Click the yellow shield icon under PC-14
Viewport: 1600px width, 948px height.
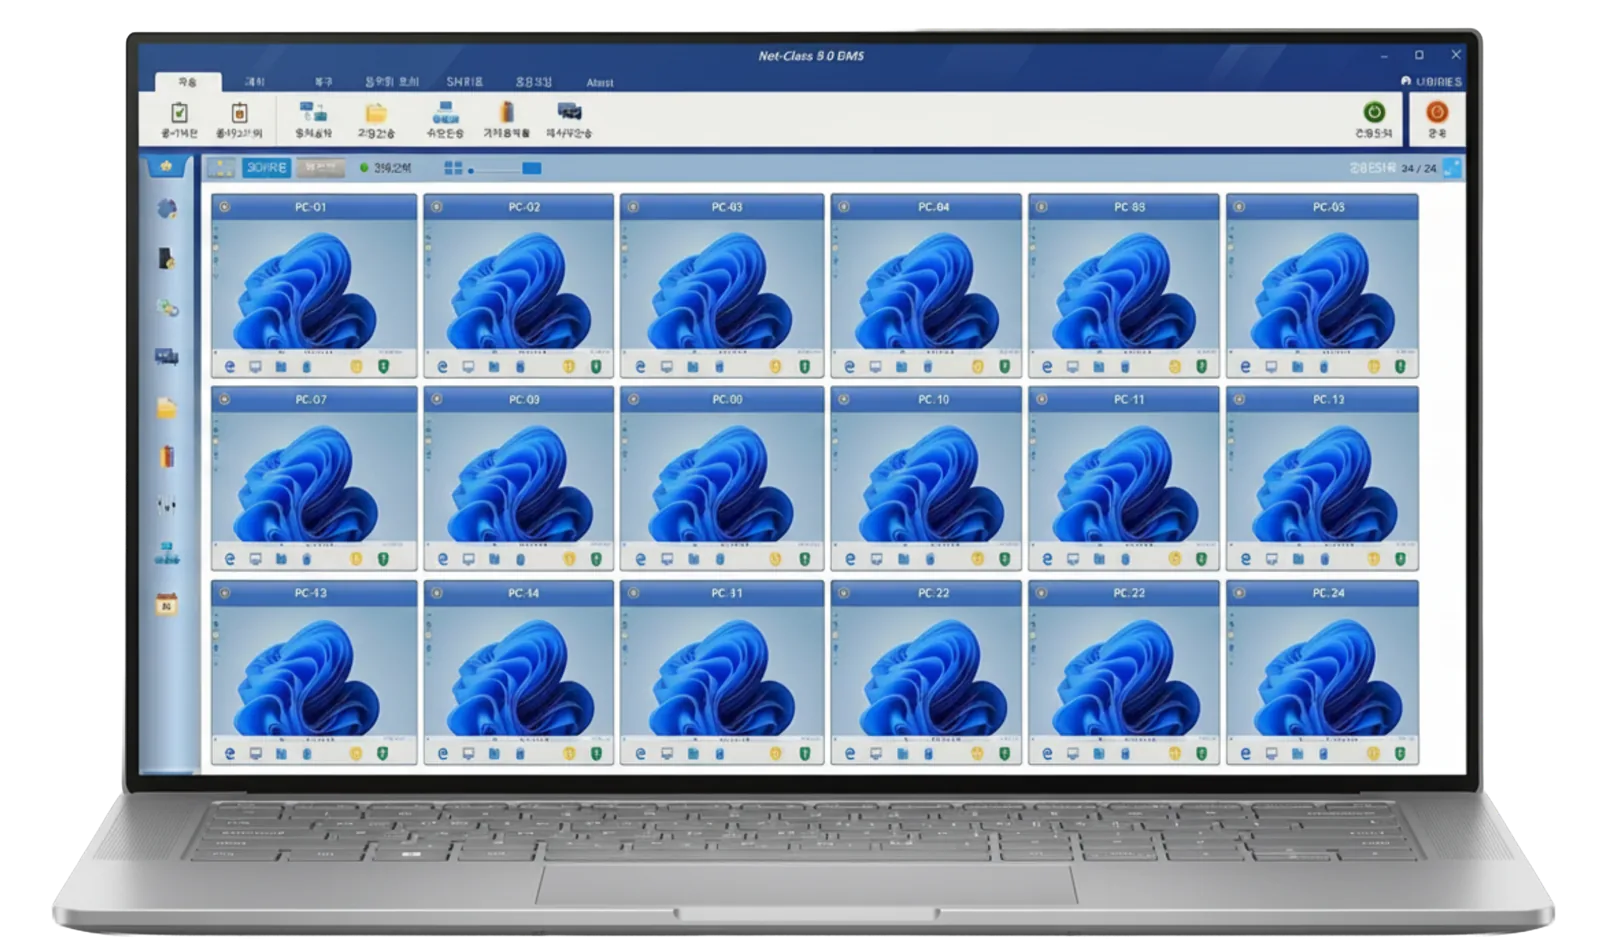pos(569,753)
